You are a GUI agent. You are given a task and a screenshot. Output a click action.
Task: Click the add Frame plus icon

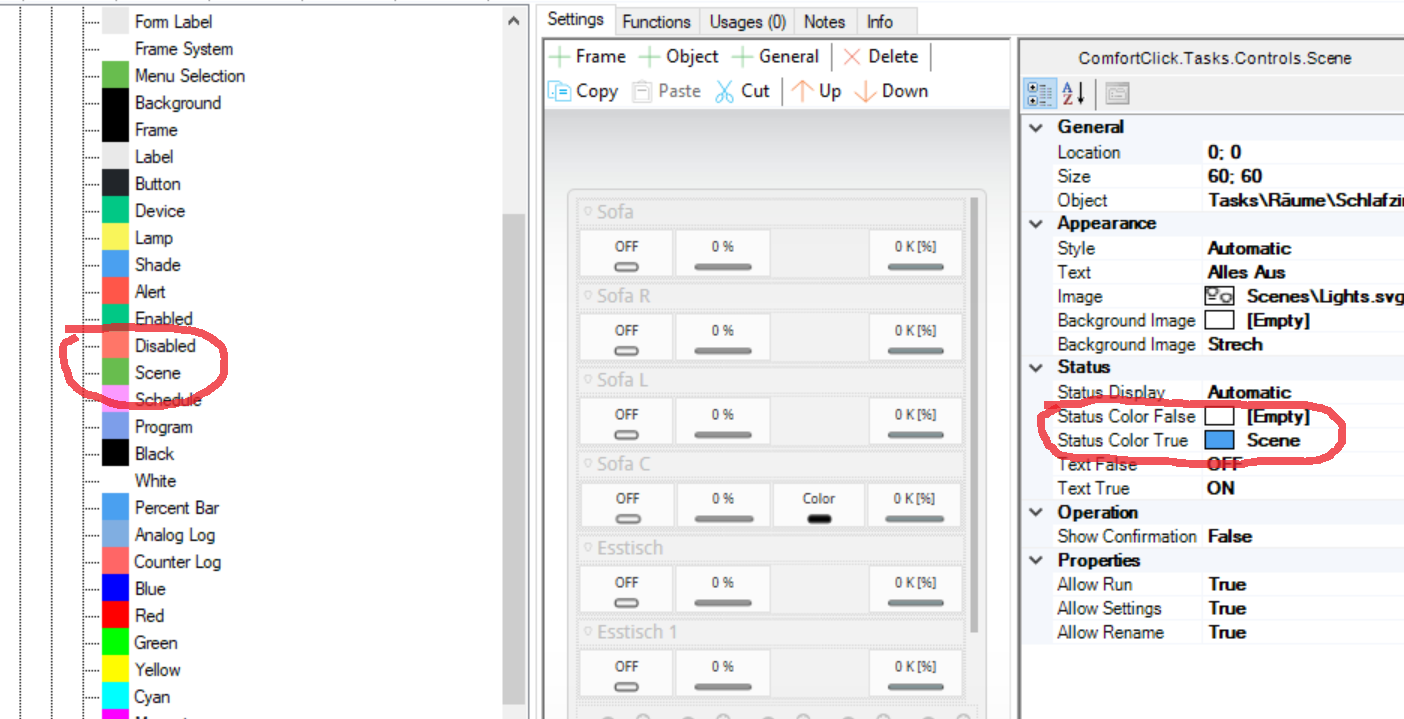click(x=560, y=57)
